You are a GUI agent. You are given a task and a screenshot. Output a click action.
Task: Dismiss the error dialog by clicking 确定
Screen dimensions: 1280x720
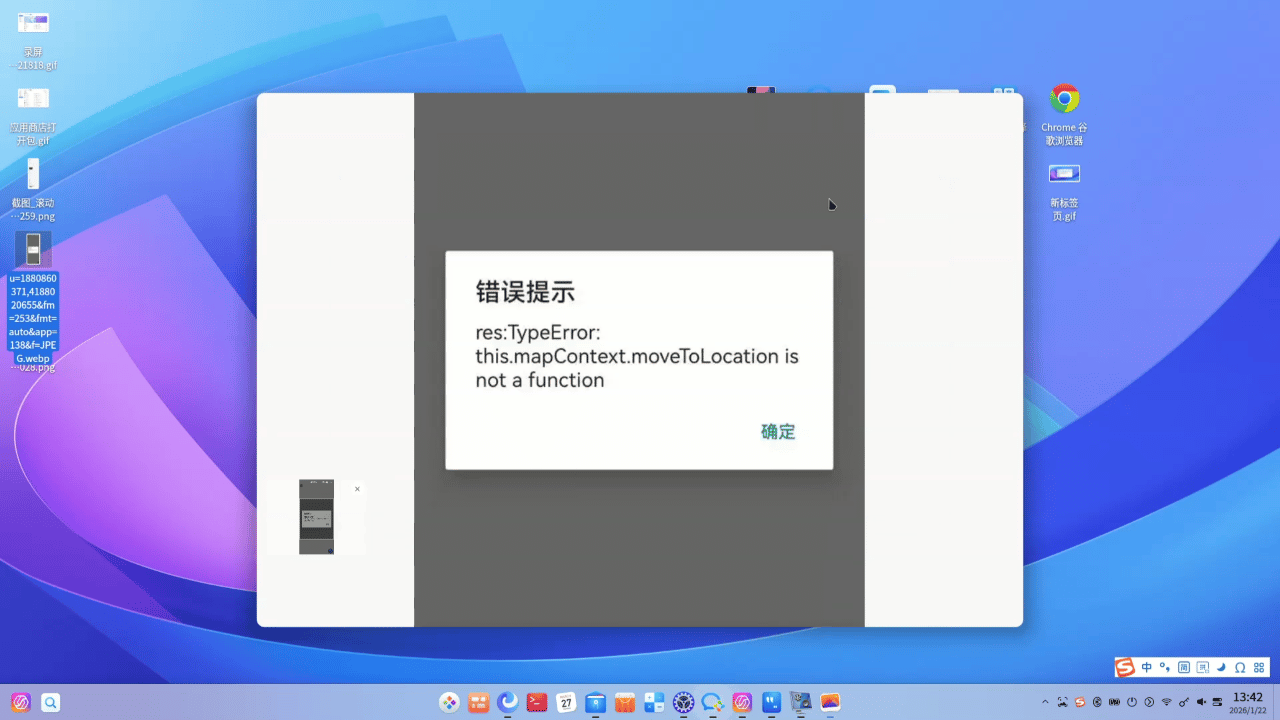click(777, 431)
